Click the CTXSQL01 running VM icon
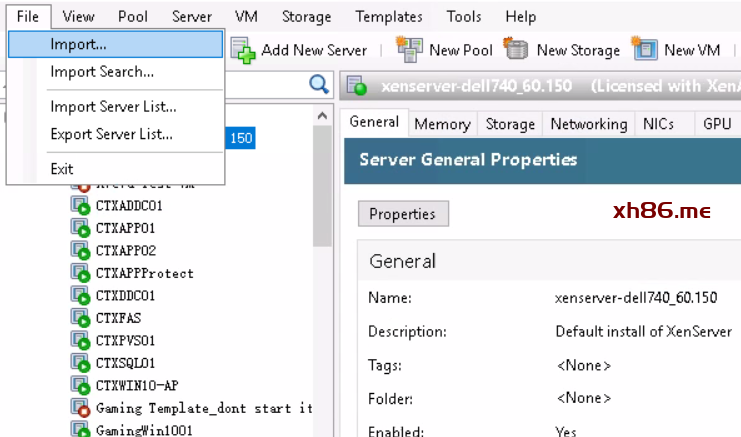Screen dimensions: 741x437 [x=81, y=363]
